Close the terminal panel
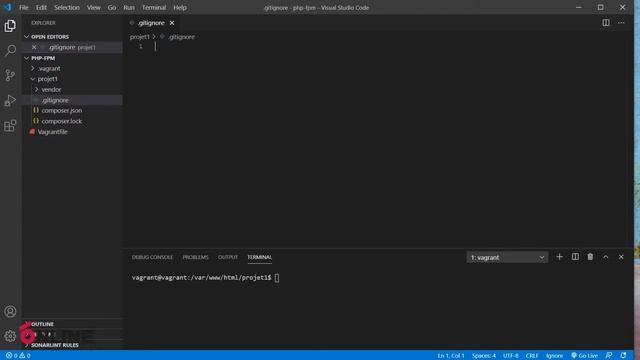The height and width of the screenshot is (360, 640). pyautogui.click(x=621, y=257)
